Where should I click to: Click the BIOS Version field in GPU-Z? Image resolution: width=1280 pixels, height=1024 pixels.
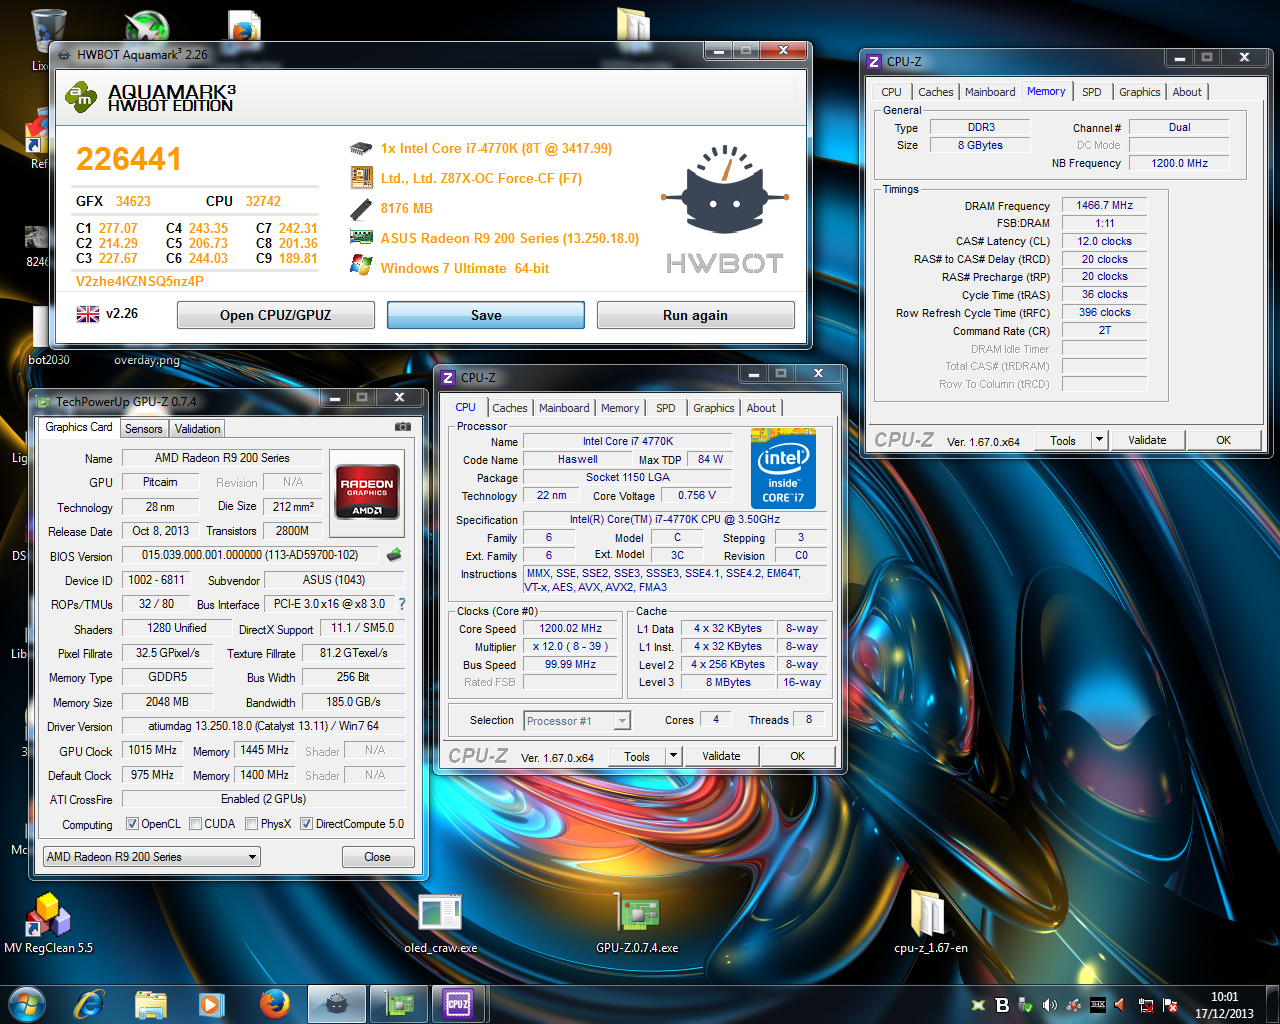point(252,555)
